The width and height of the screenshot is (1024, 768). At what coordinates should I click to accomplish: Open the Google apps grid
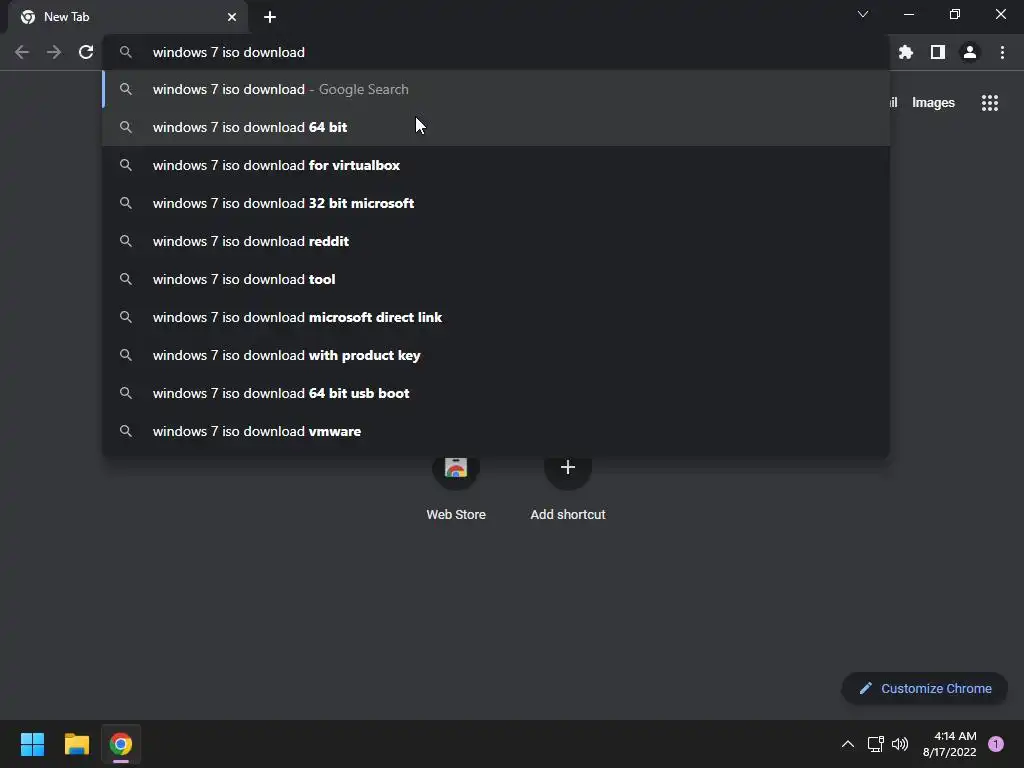pos(989,102)
